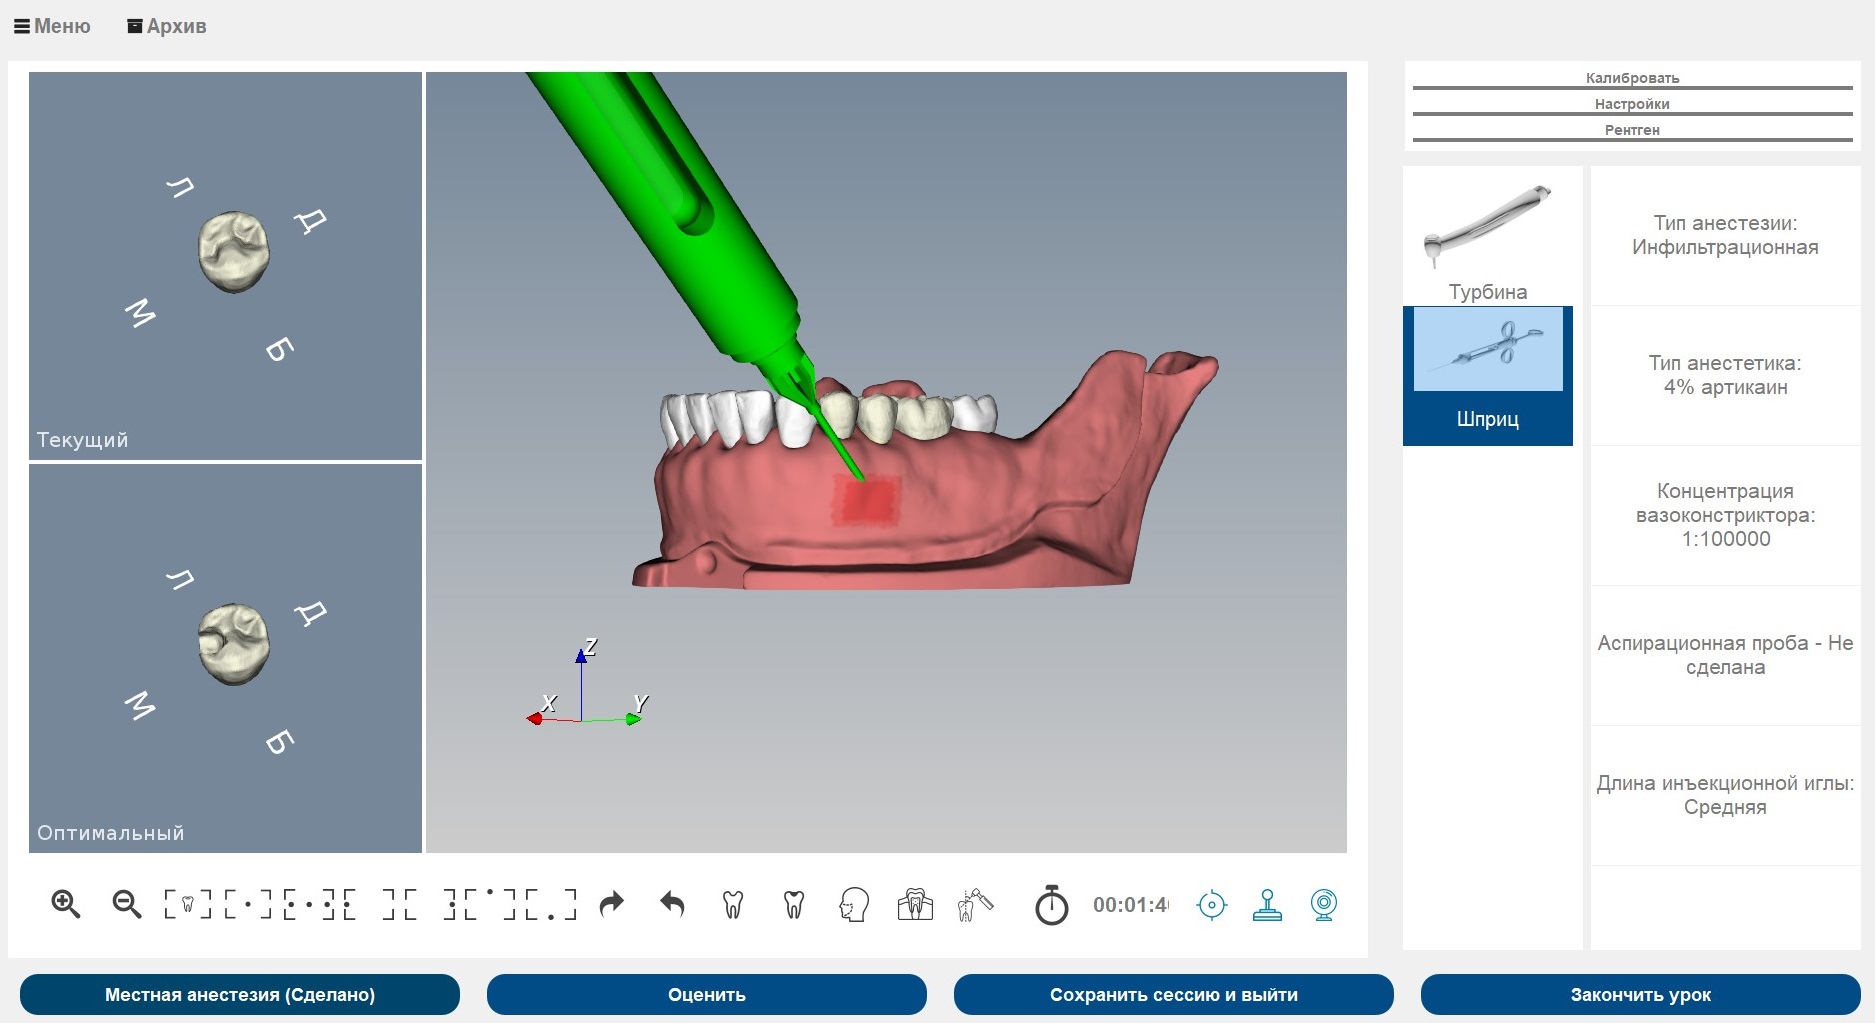Click the tooth cross-section icon

pyautogui.click(x=915, y=904)
